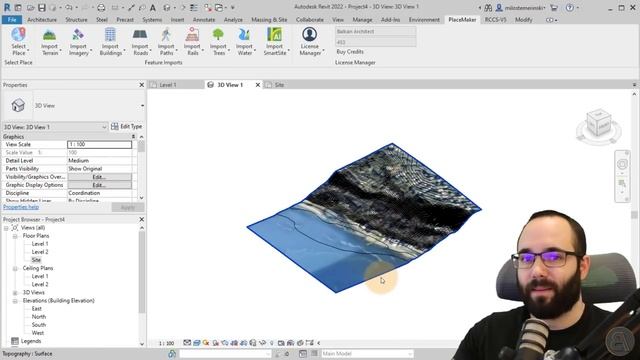Expand the 3D Views tree node
Screen dimensions: 640x360
[x=15, y=293]
